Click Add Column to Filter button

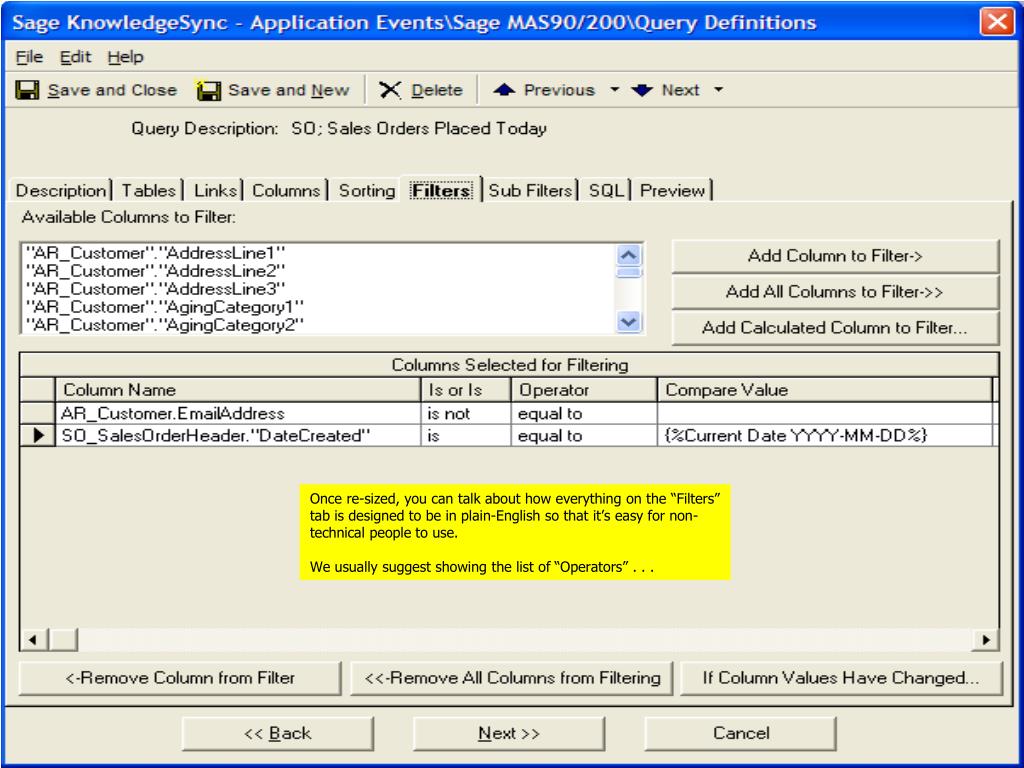835,255
